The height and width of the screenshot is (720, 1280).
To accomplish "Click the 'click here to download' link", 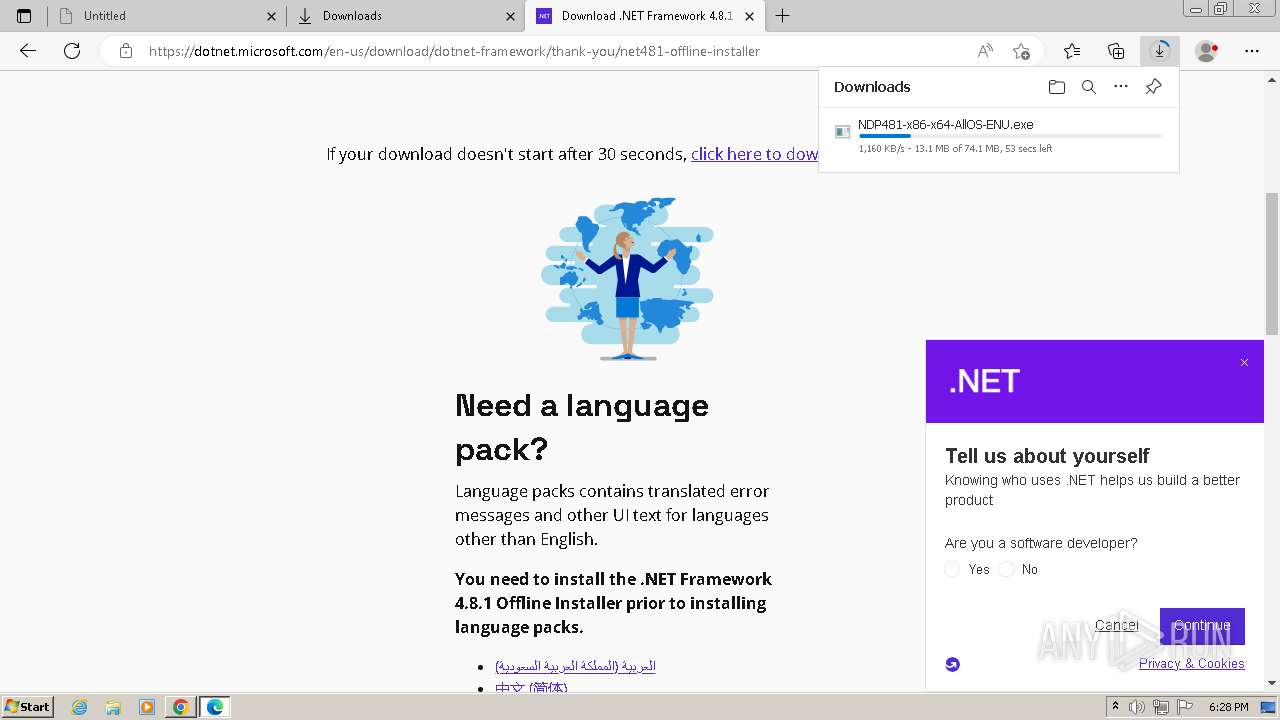I will 754,154.
